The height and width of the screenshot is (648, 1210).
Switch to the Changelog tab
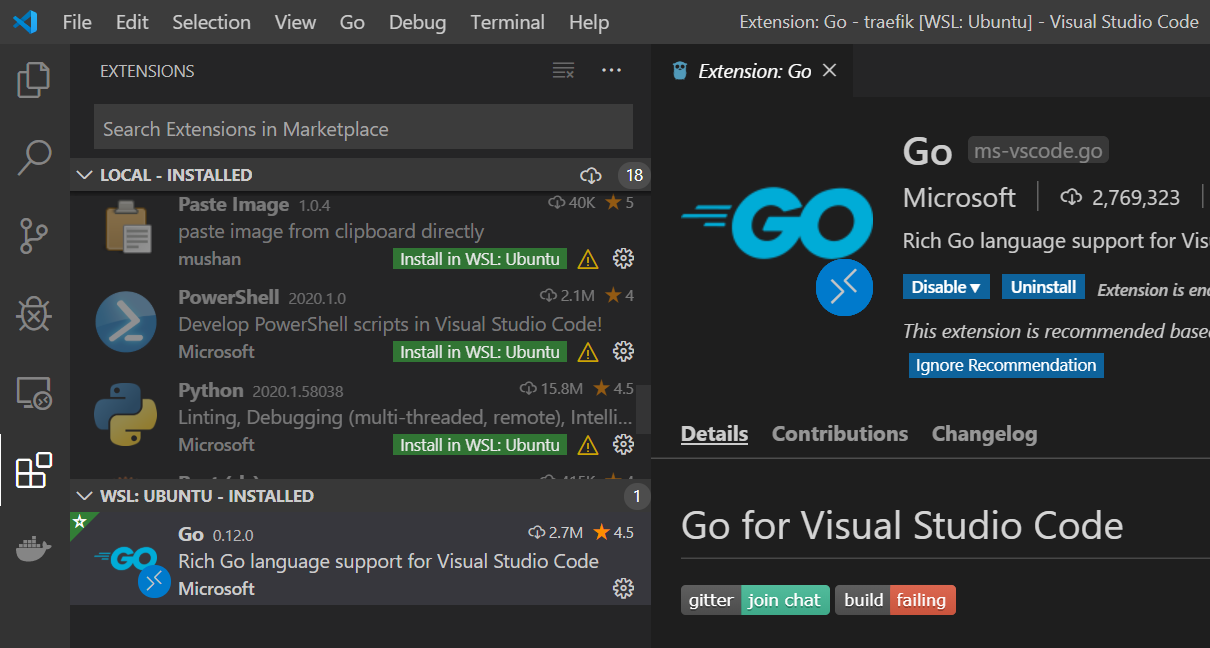click(x=984, y=434)
